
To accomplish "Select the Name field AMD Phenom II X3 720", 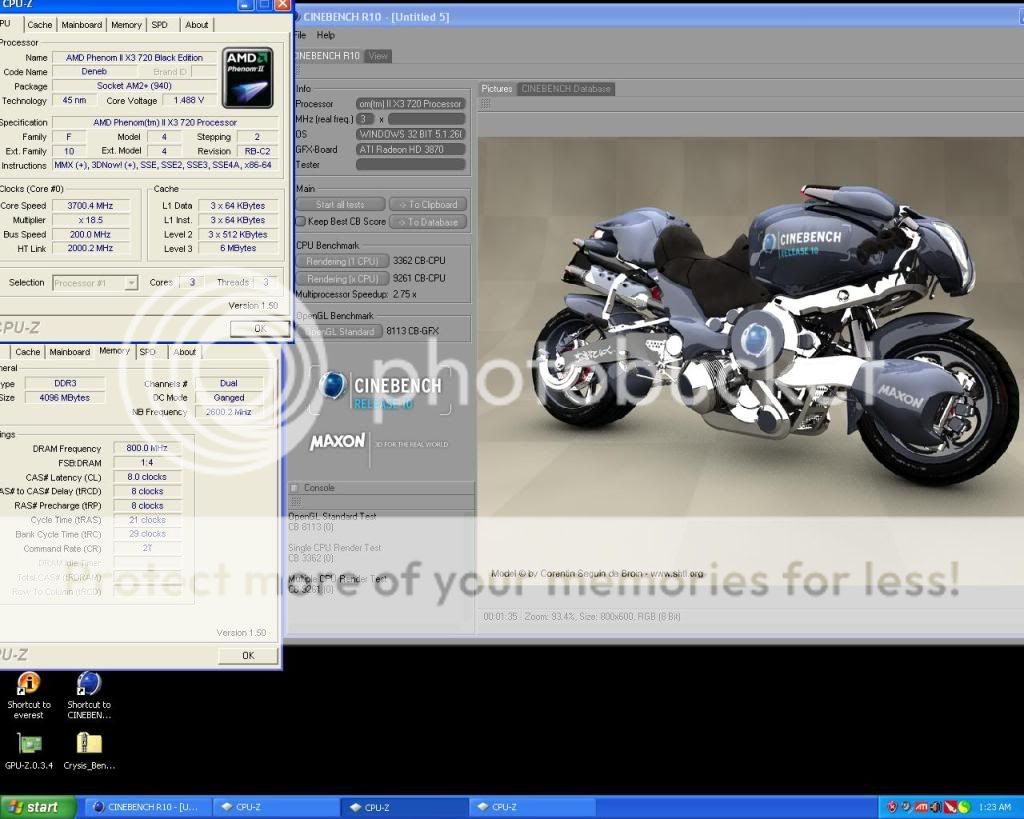I will pos(134,57).
